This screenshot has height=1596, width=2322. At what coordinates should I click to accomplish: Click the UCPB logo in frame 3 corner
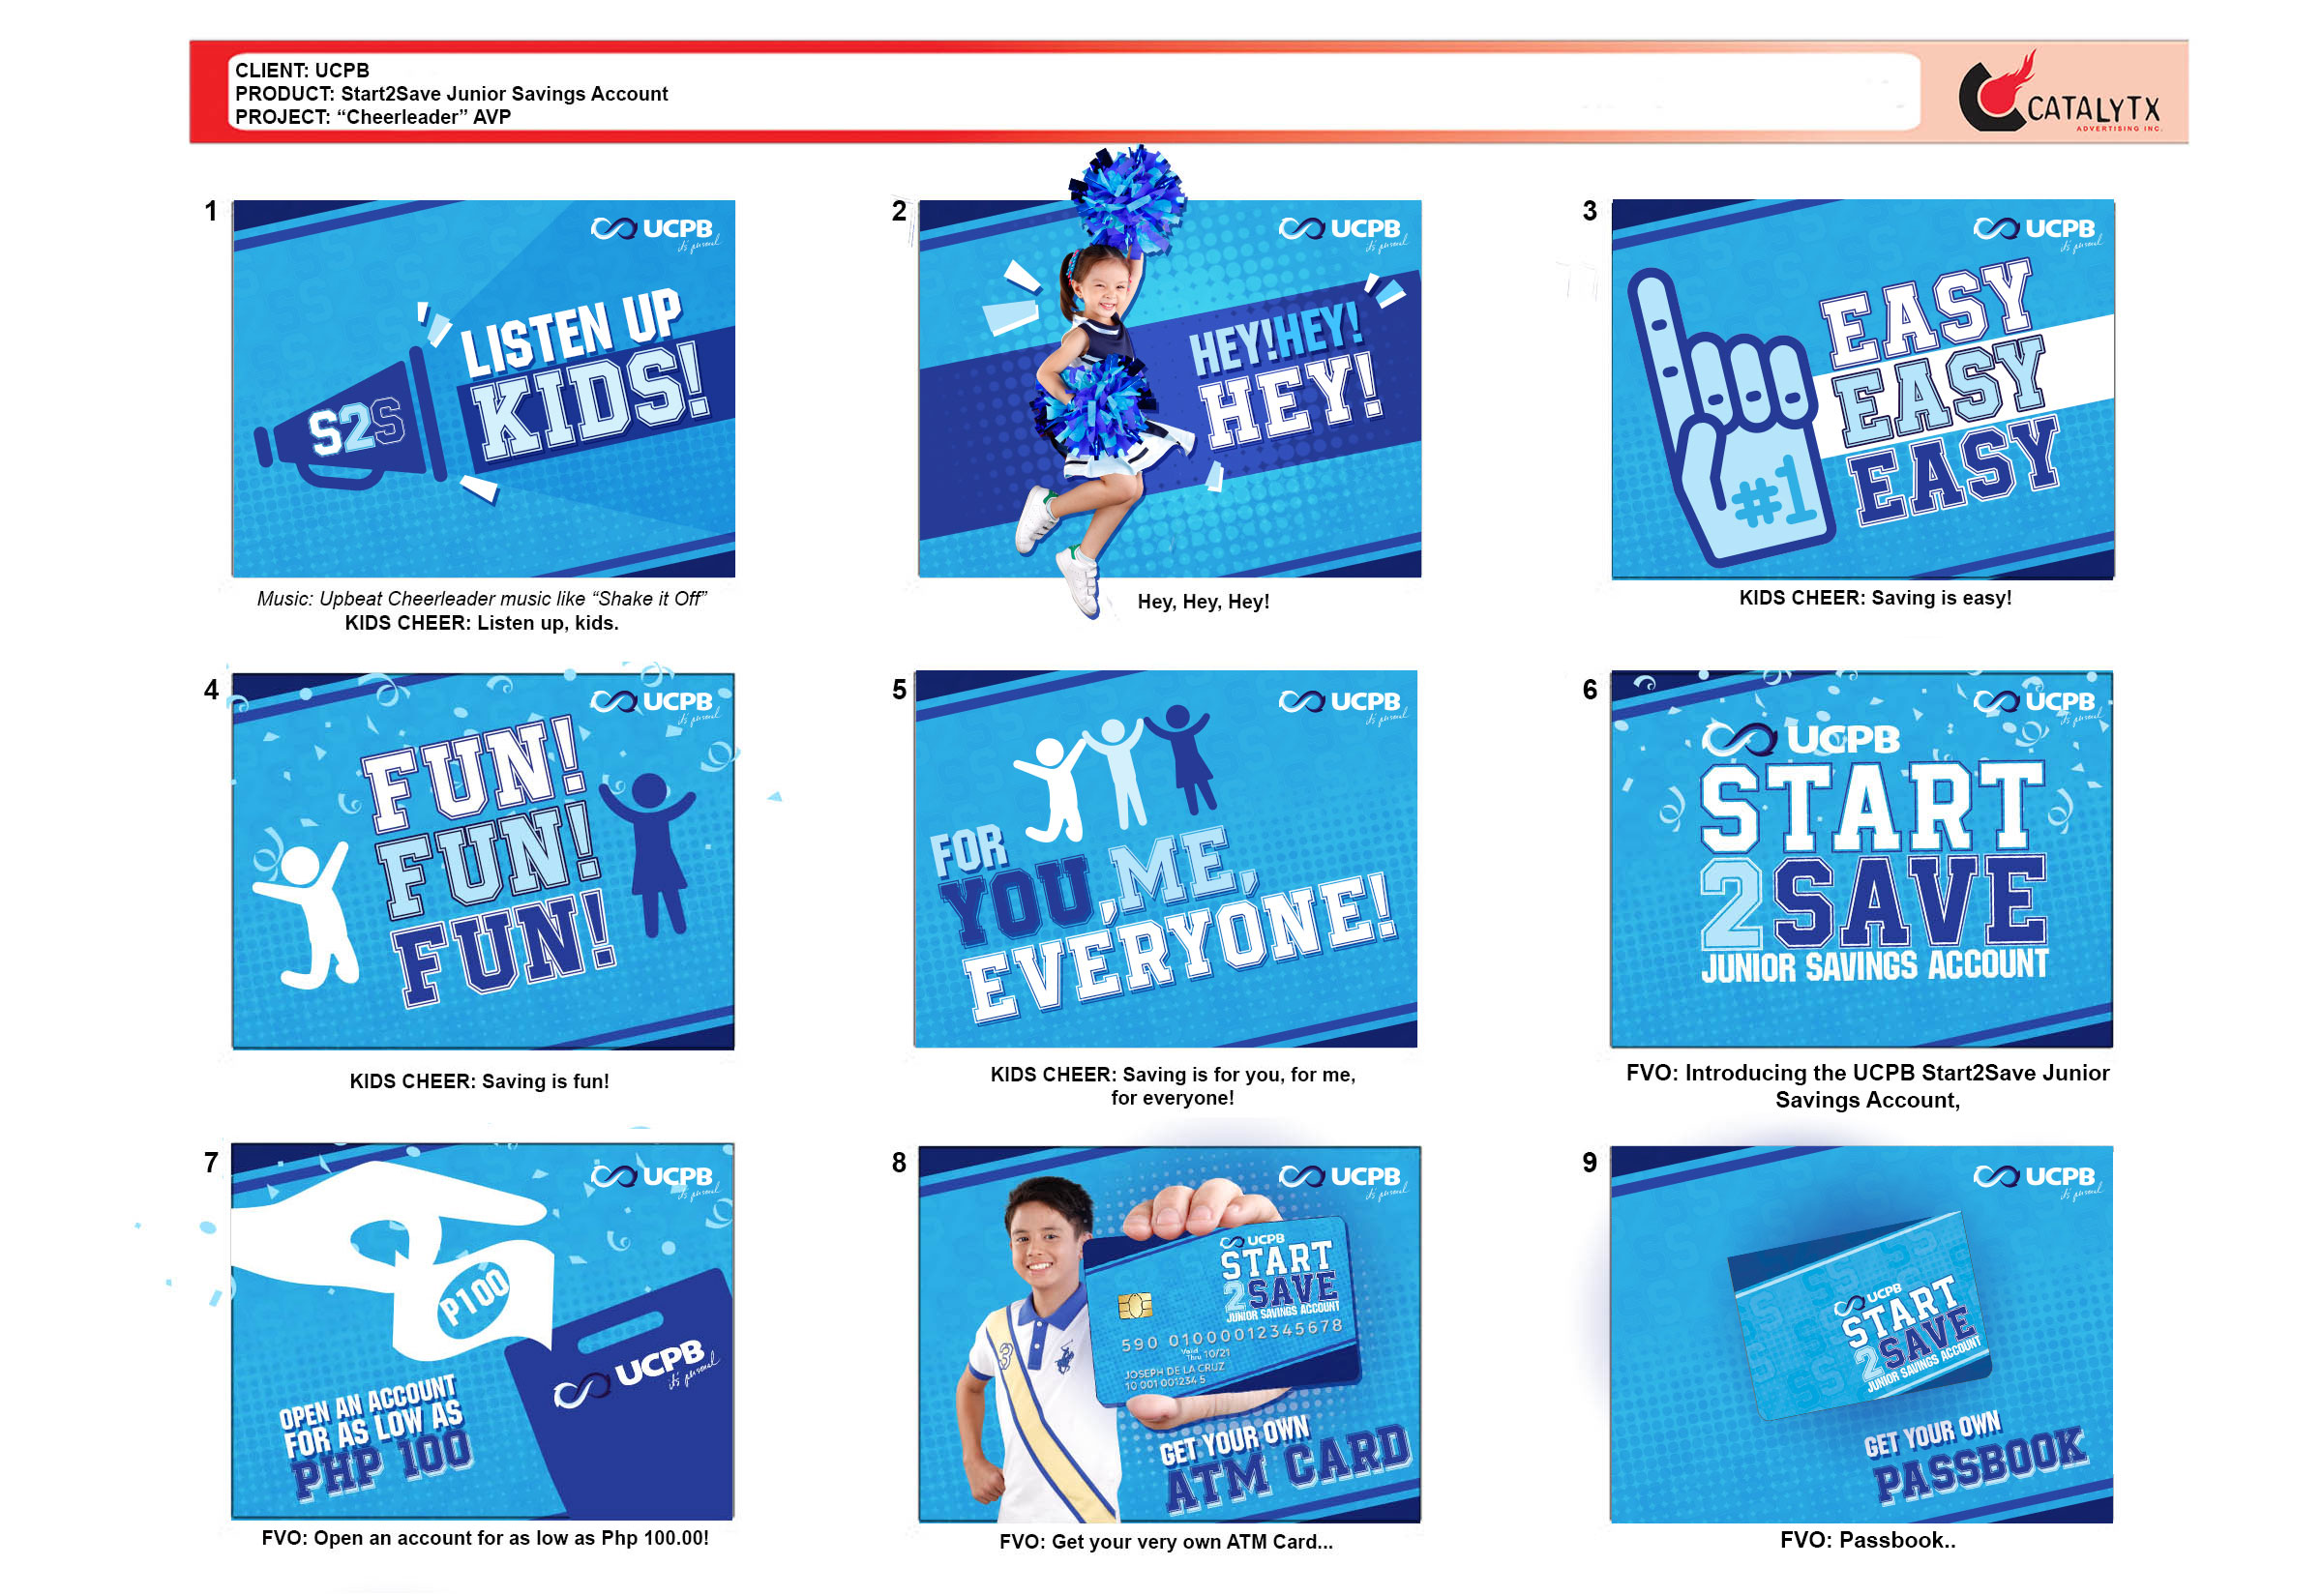[2037, 233]
